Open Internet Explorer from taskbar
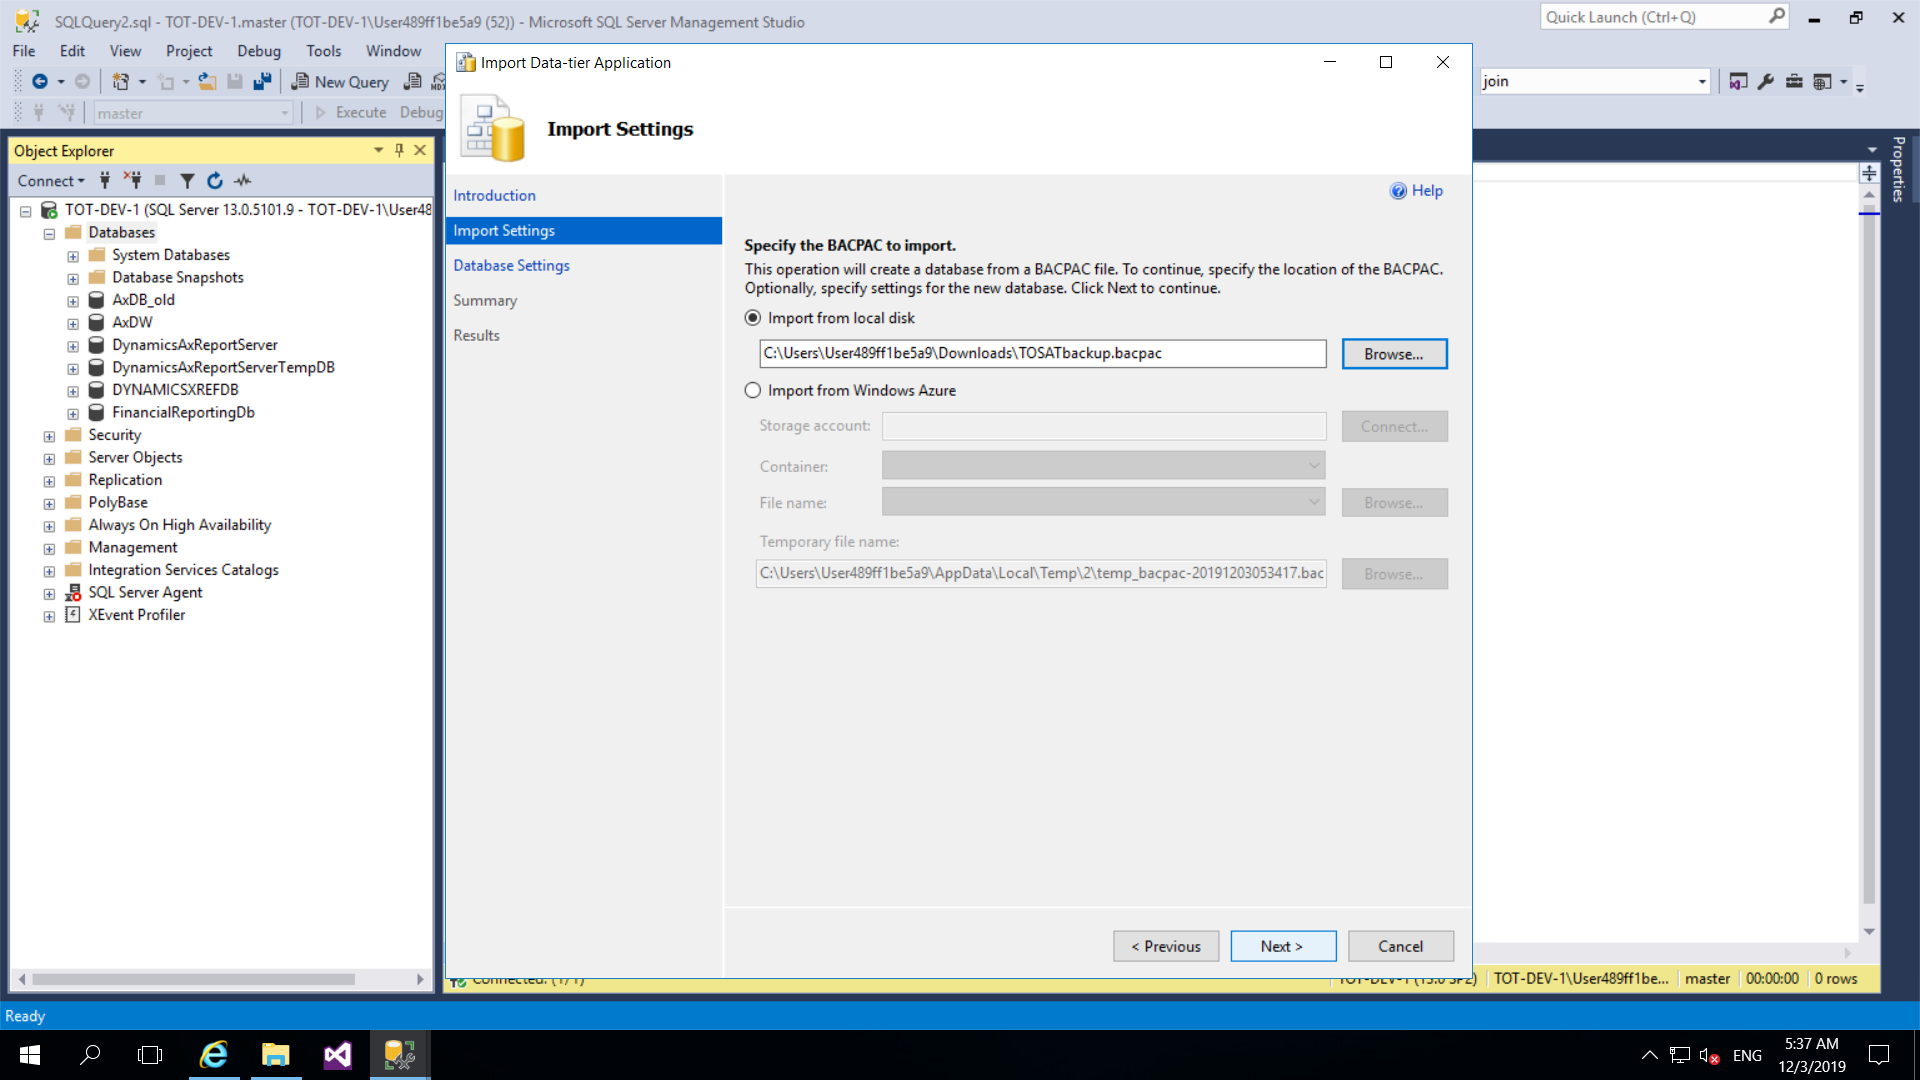The height and width of the screenshot is (1080, 1920). tap(214, 1055)
